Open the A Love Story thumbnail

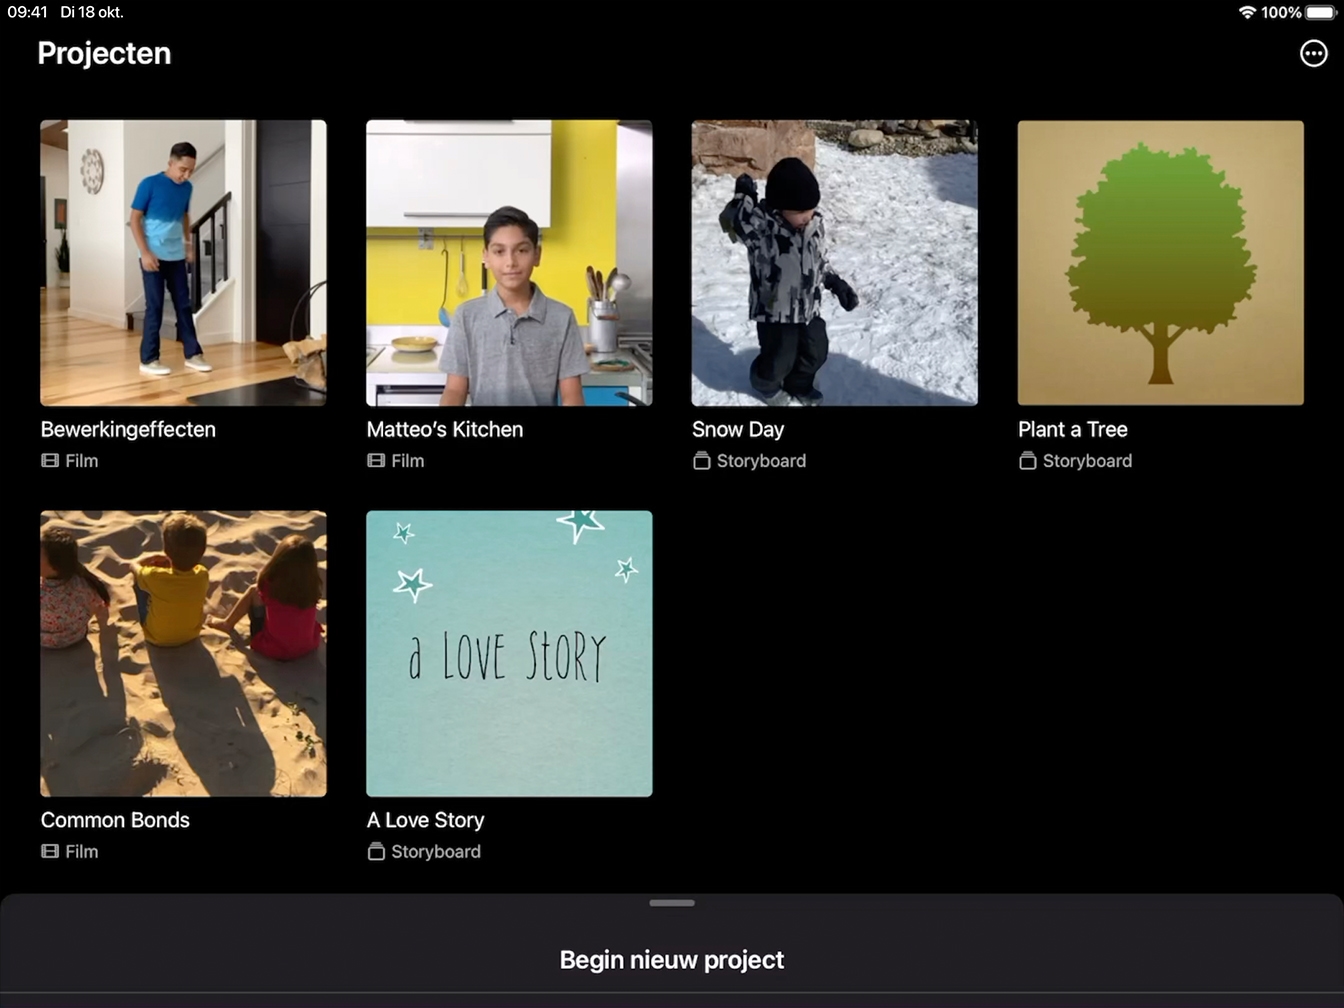click(x=509, y=653)
